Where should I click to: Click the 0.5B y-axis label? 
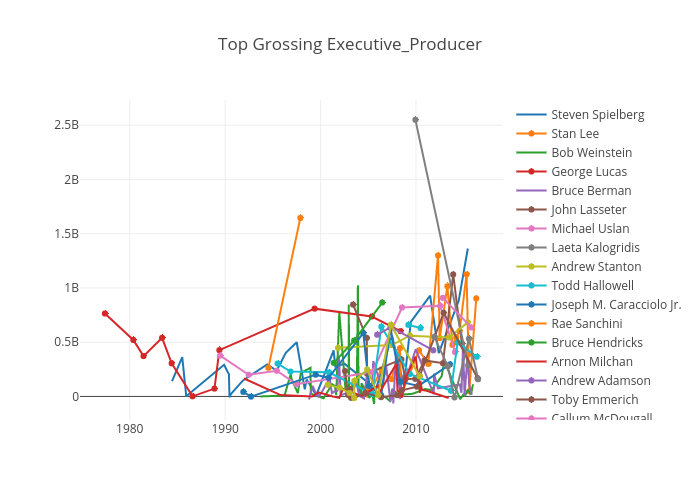pos(67,342)
